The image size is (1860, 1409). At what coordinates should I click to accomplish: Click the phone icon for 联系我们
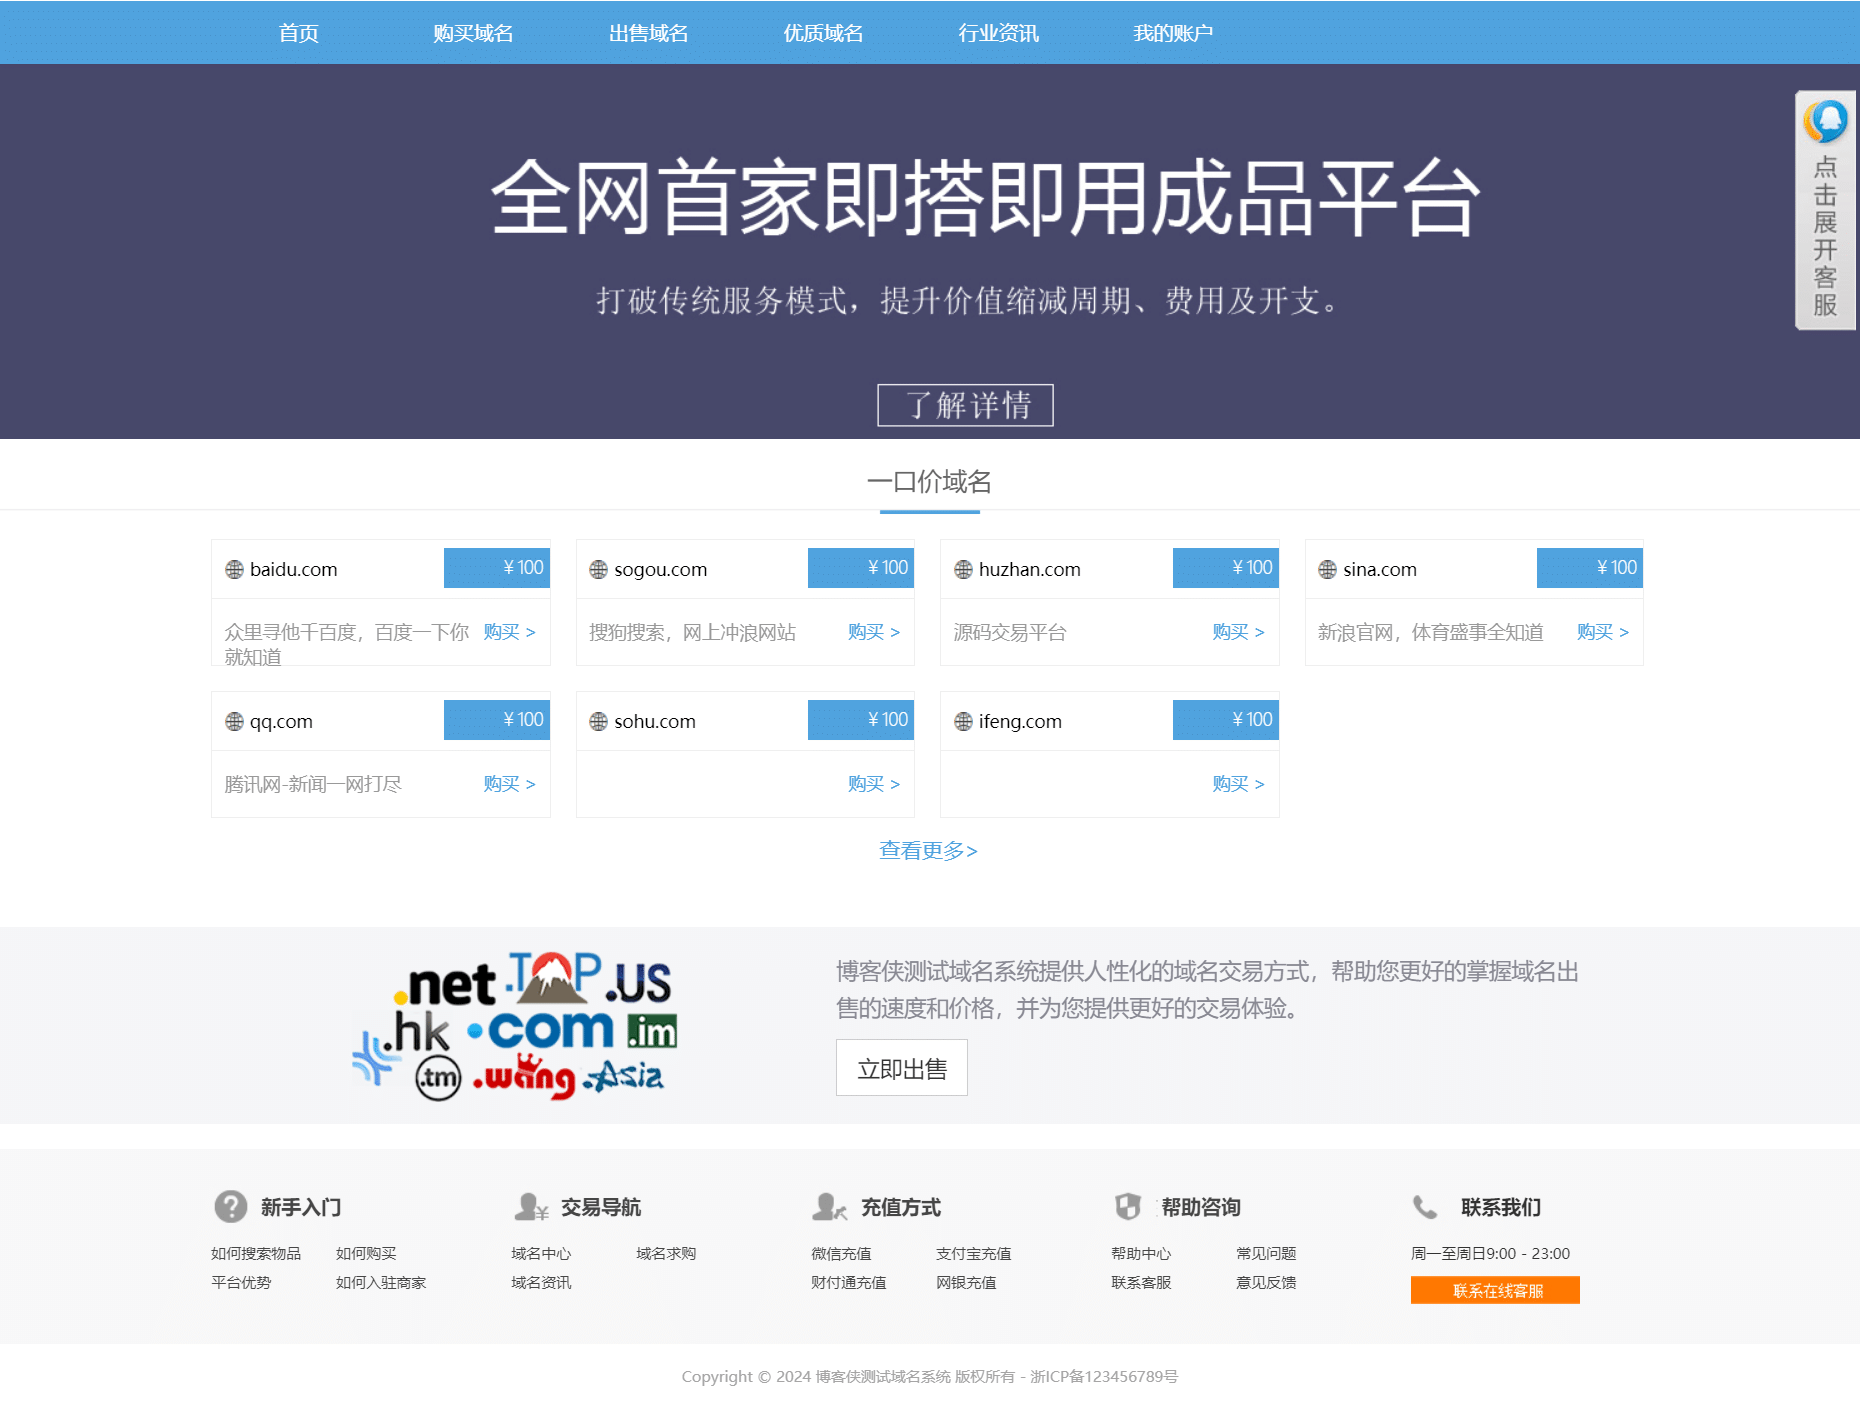pyautogui.click(x=1425, y=1207)
